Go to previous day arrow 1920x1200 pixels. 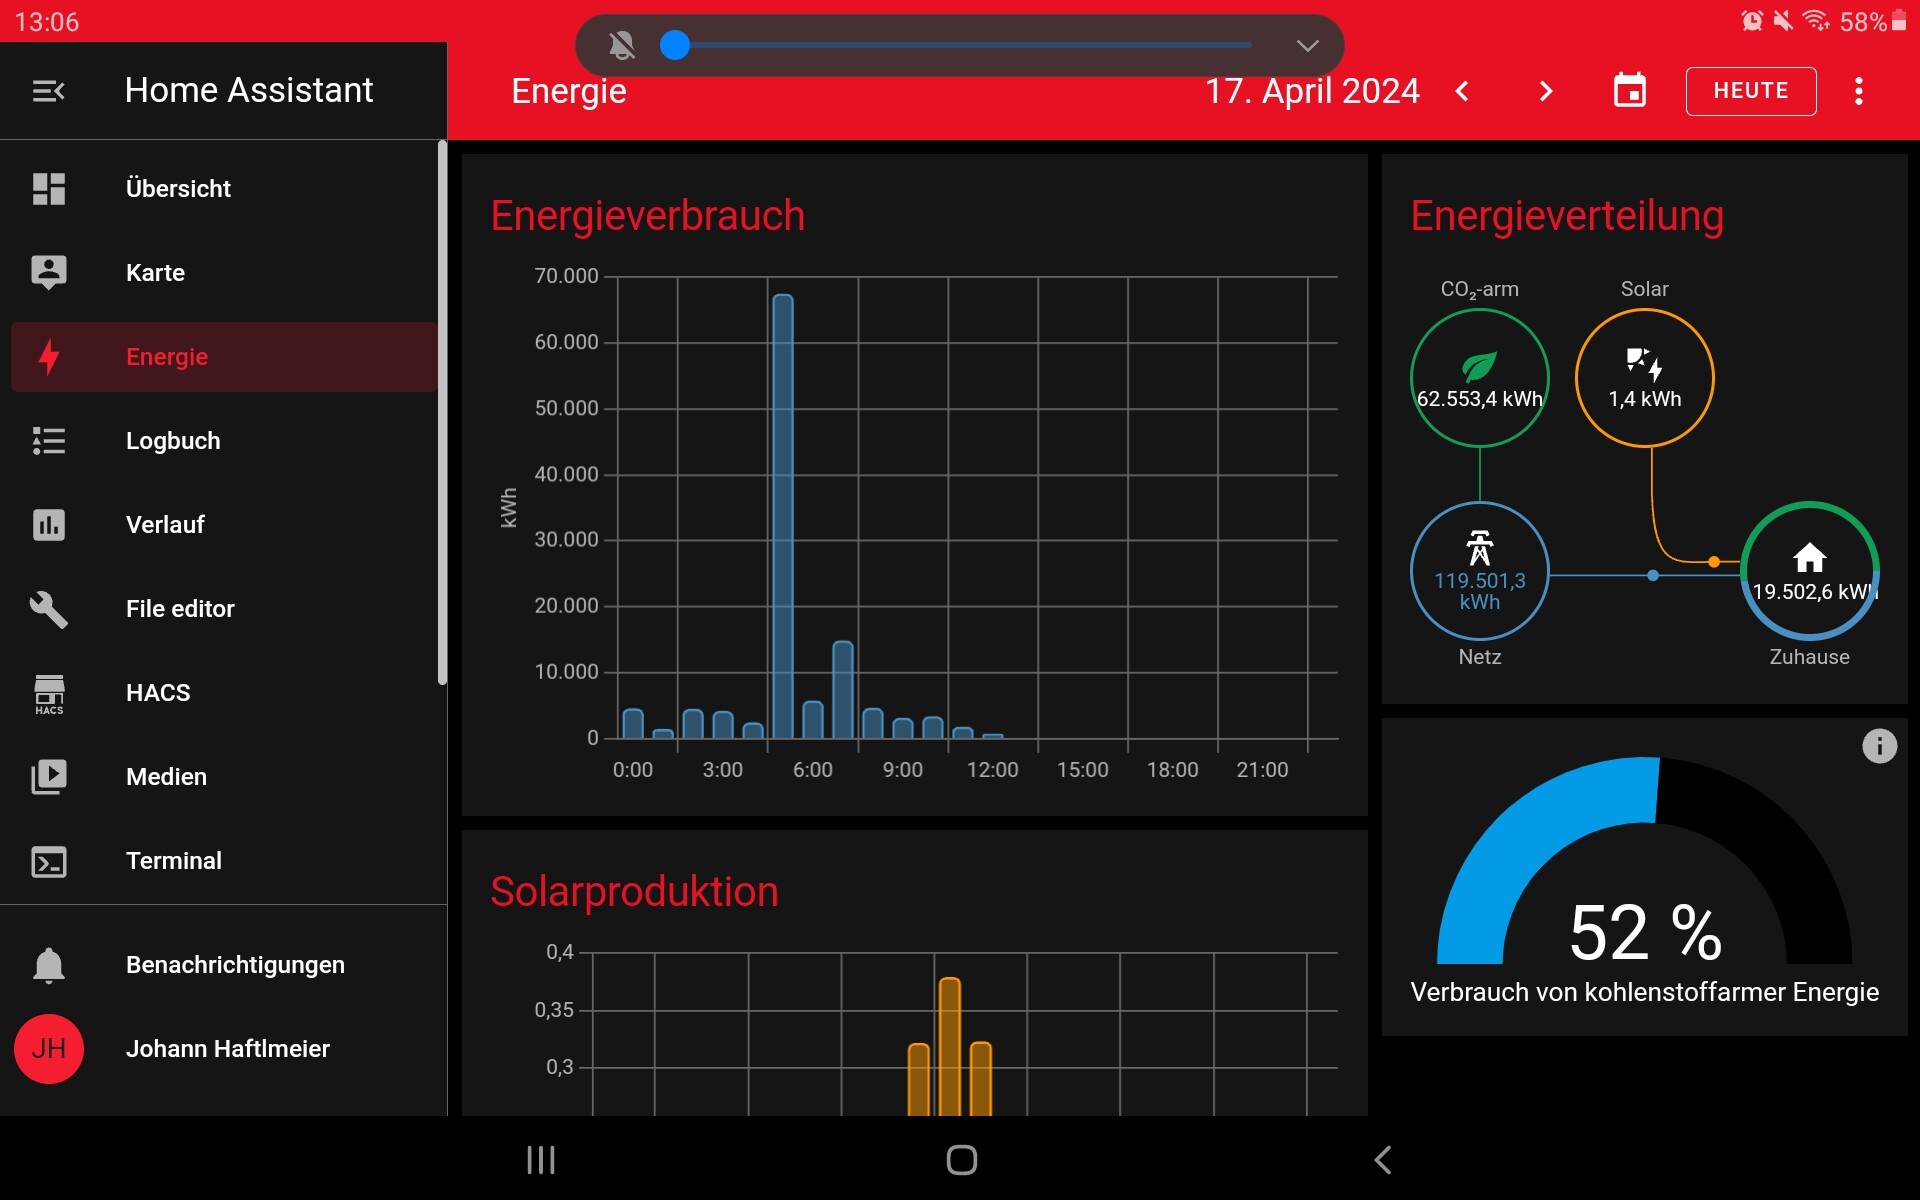tap(1462, 91)
